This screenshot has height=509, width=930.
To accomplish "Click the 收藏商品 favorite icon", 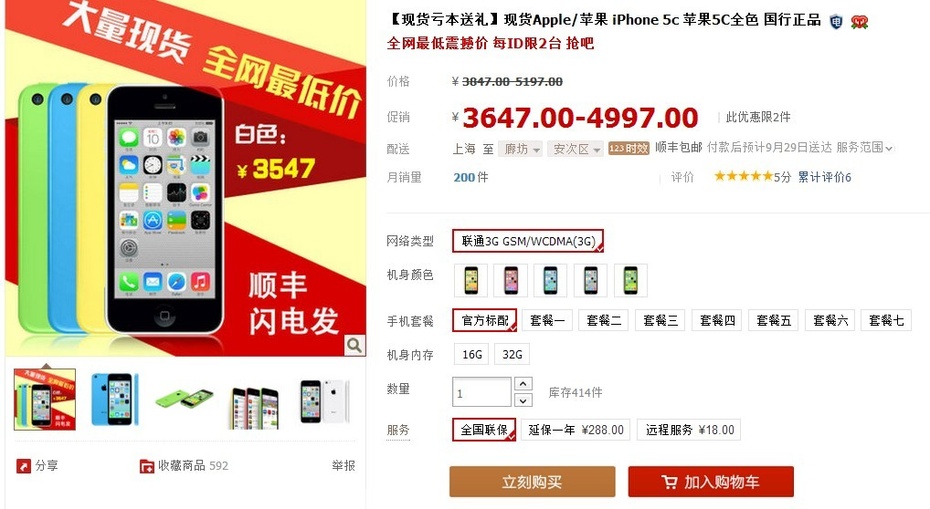I will (146, 466).
